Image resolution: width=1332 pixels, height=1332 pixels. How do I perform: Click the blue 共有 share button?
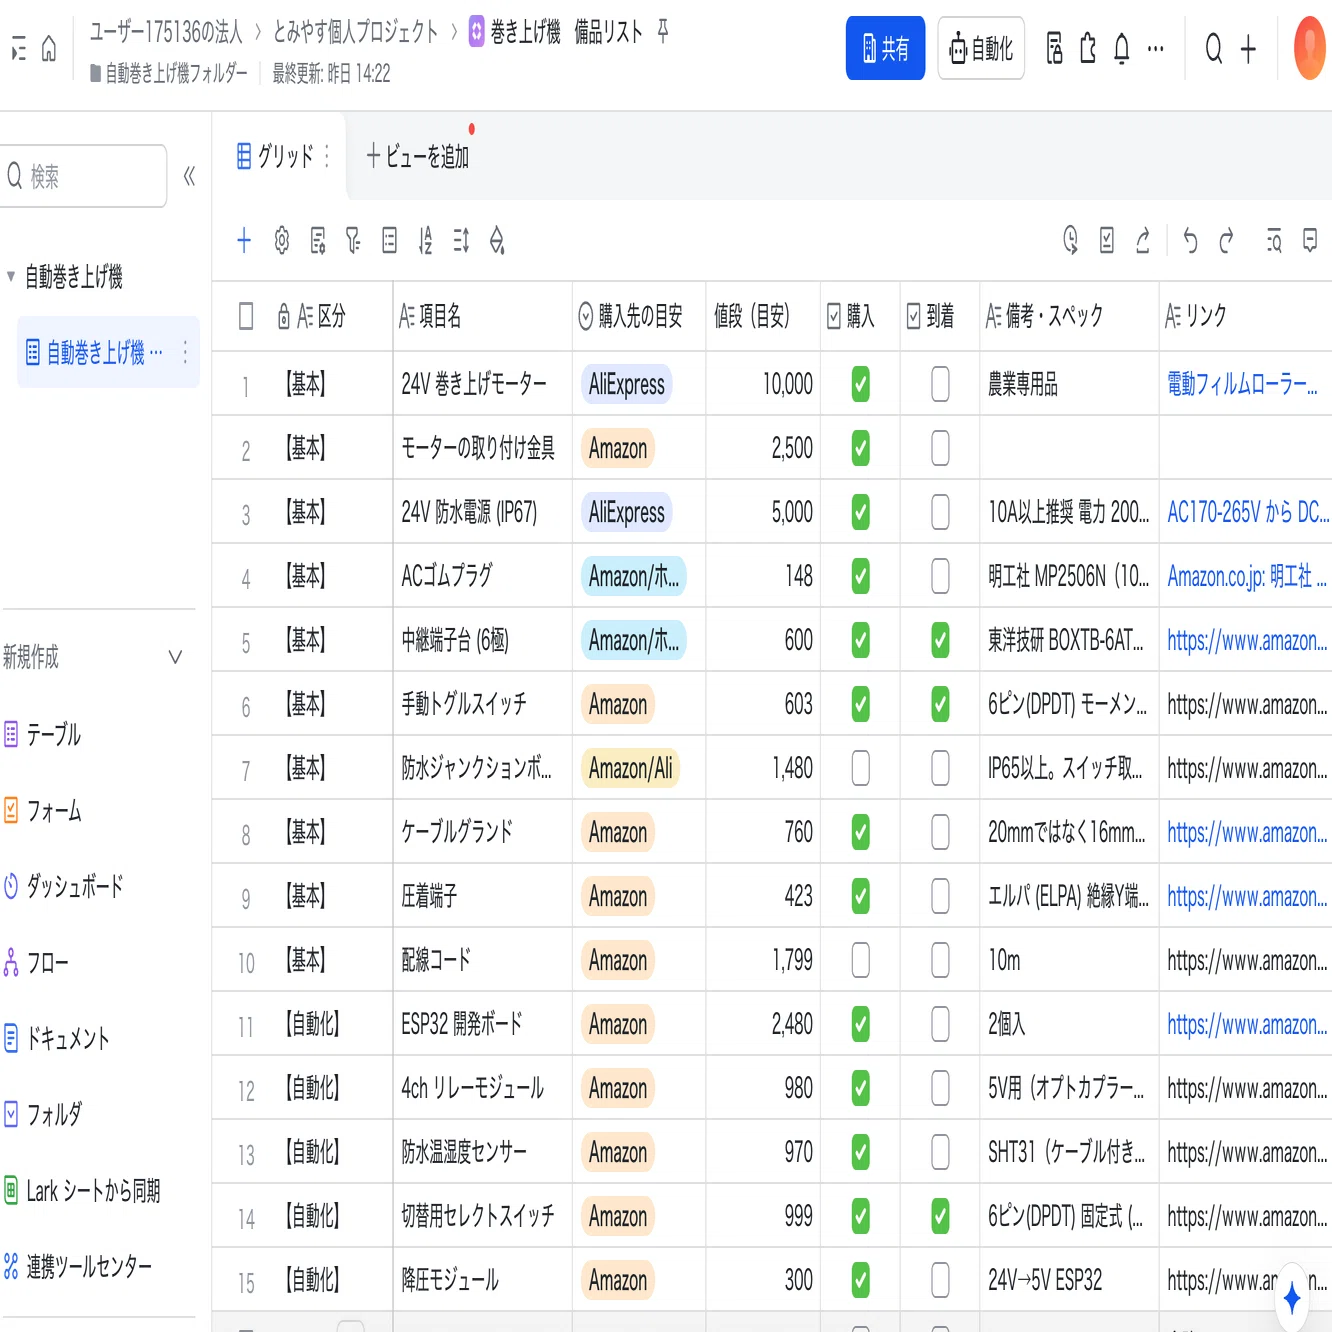[885, 48]
